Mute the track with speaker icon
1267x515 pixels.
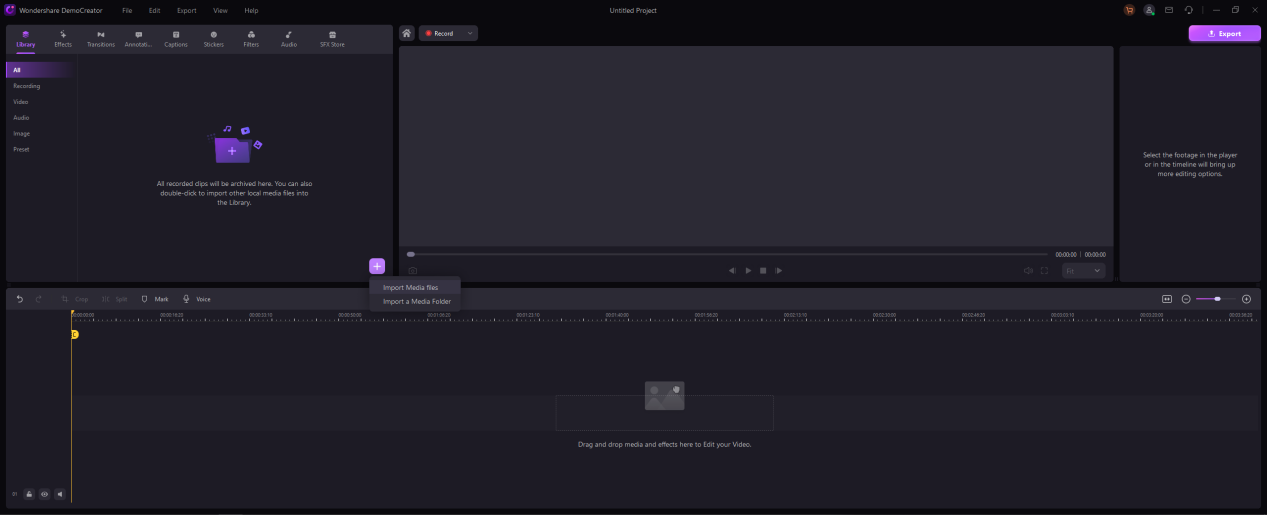[x=59, y=494]
